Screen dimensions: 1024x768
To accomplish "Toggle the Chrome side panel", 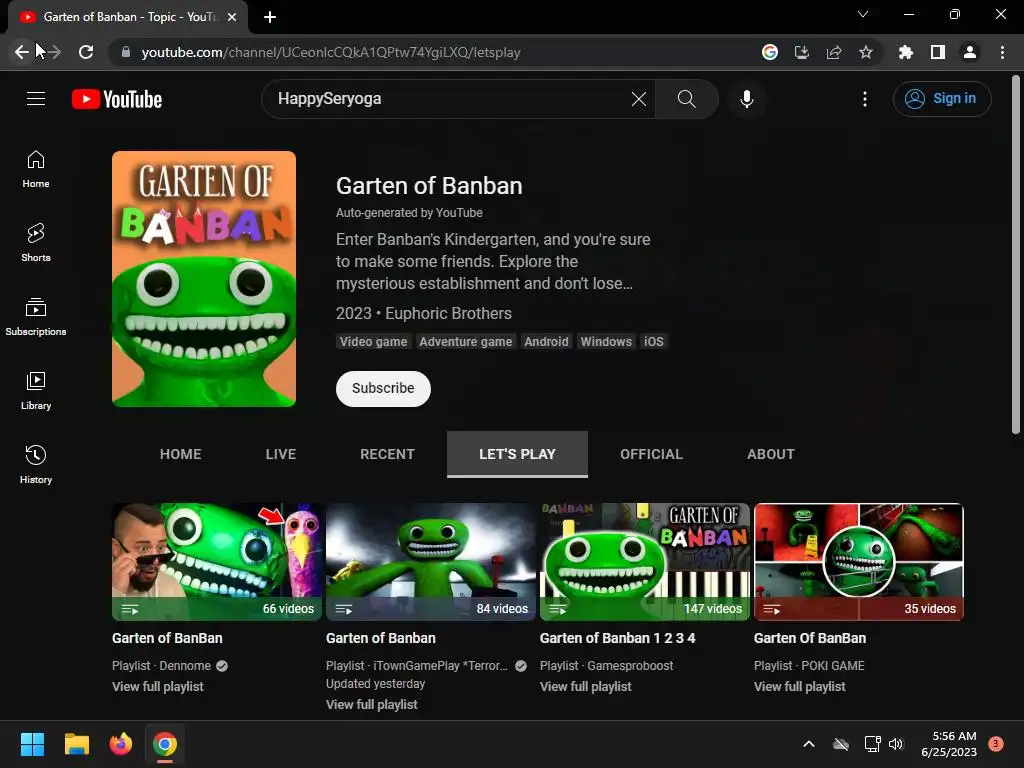I will tap(938, 52).
